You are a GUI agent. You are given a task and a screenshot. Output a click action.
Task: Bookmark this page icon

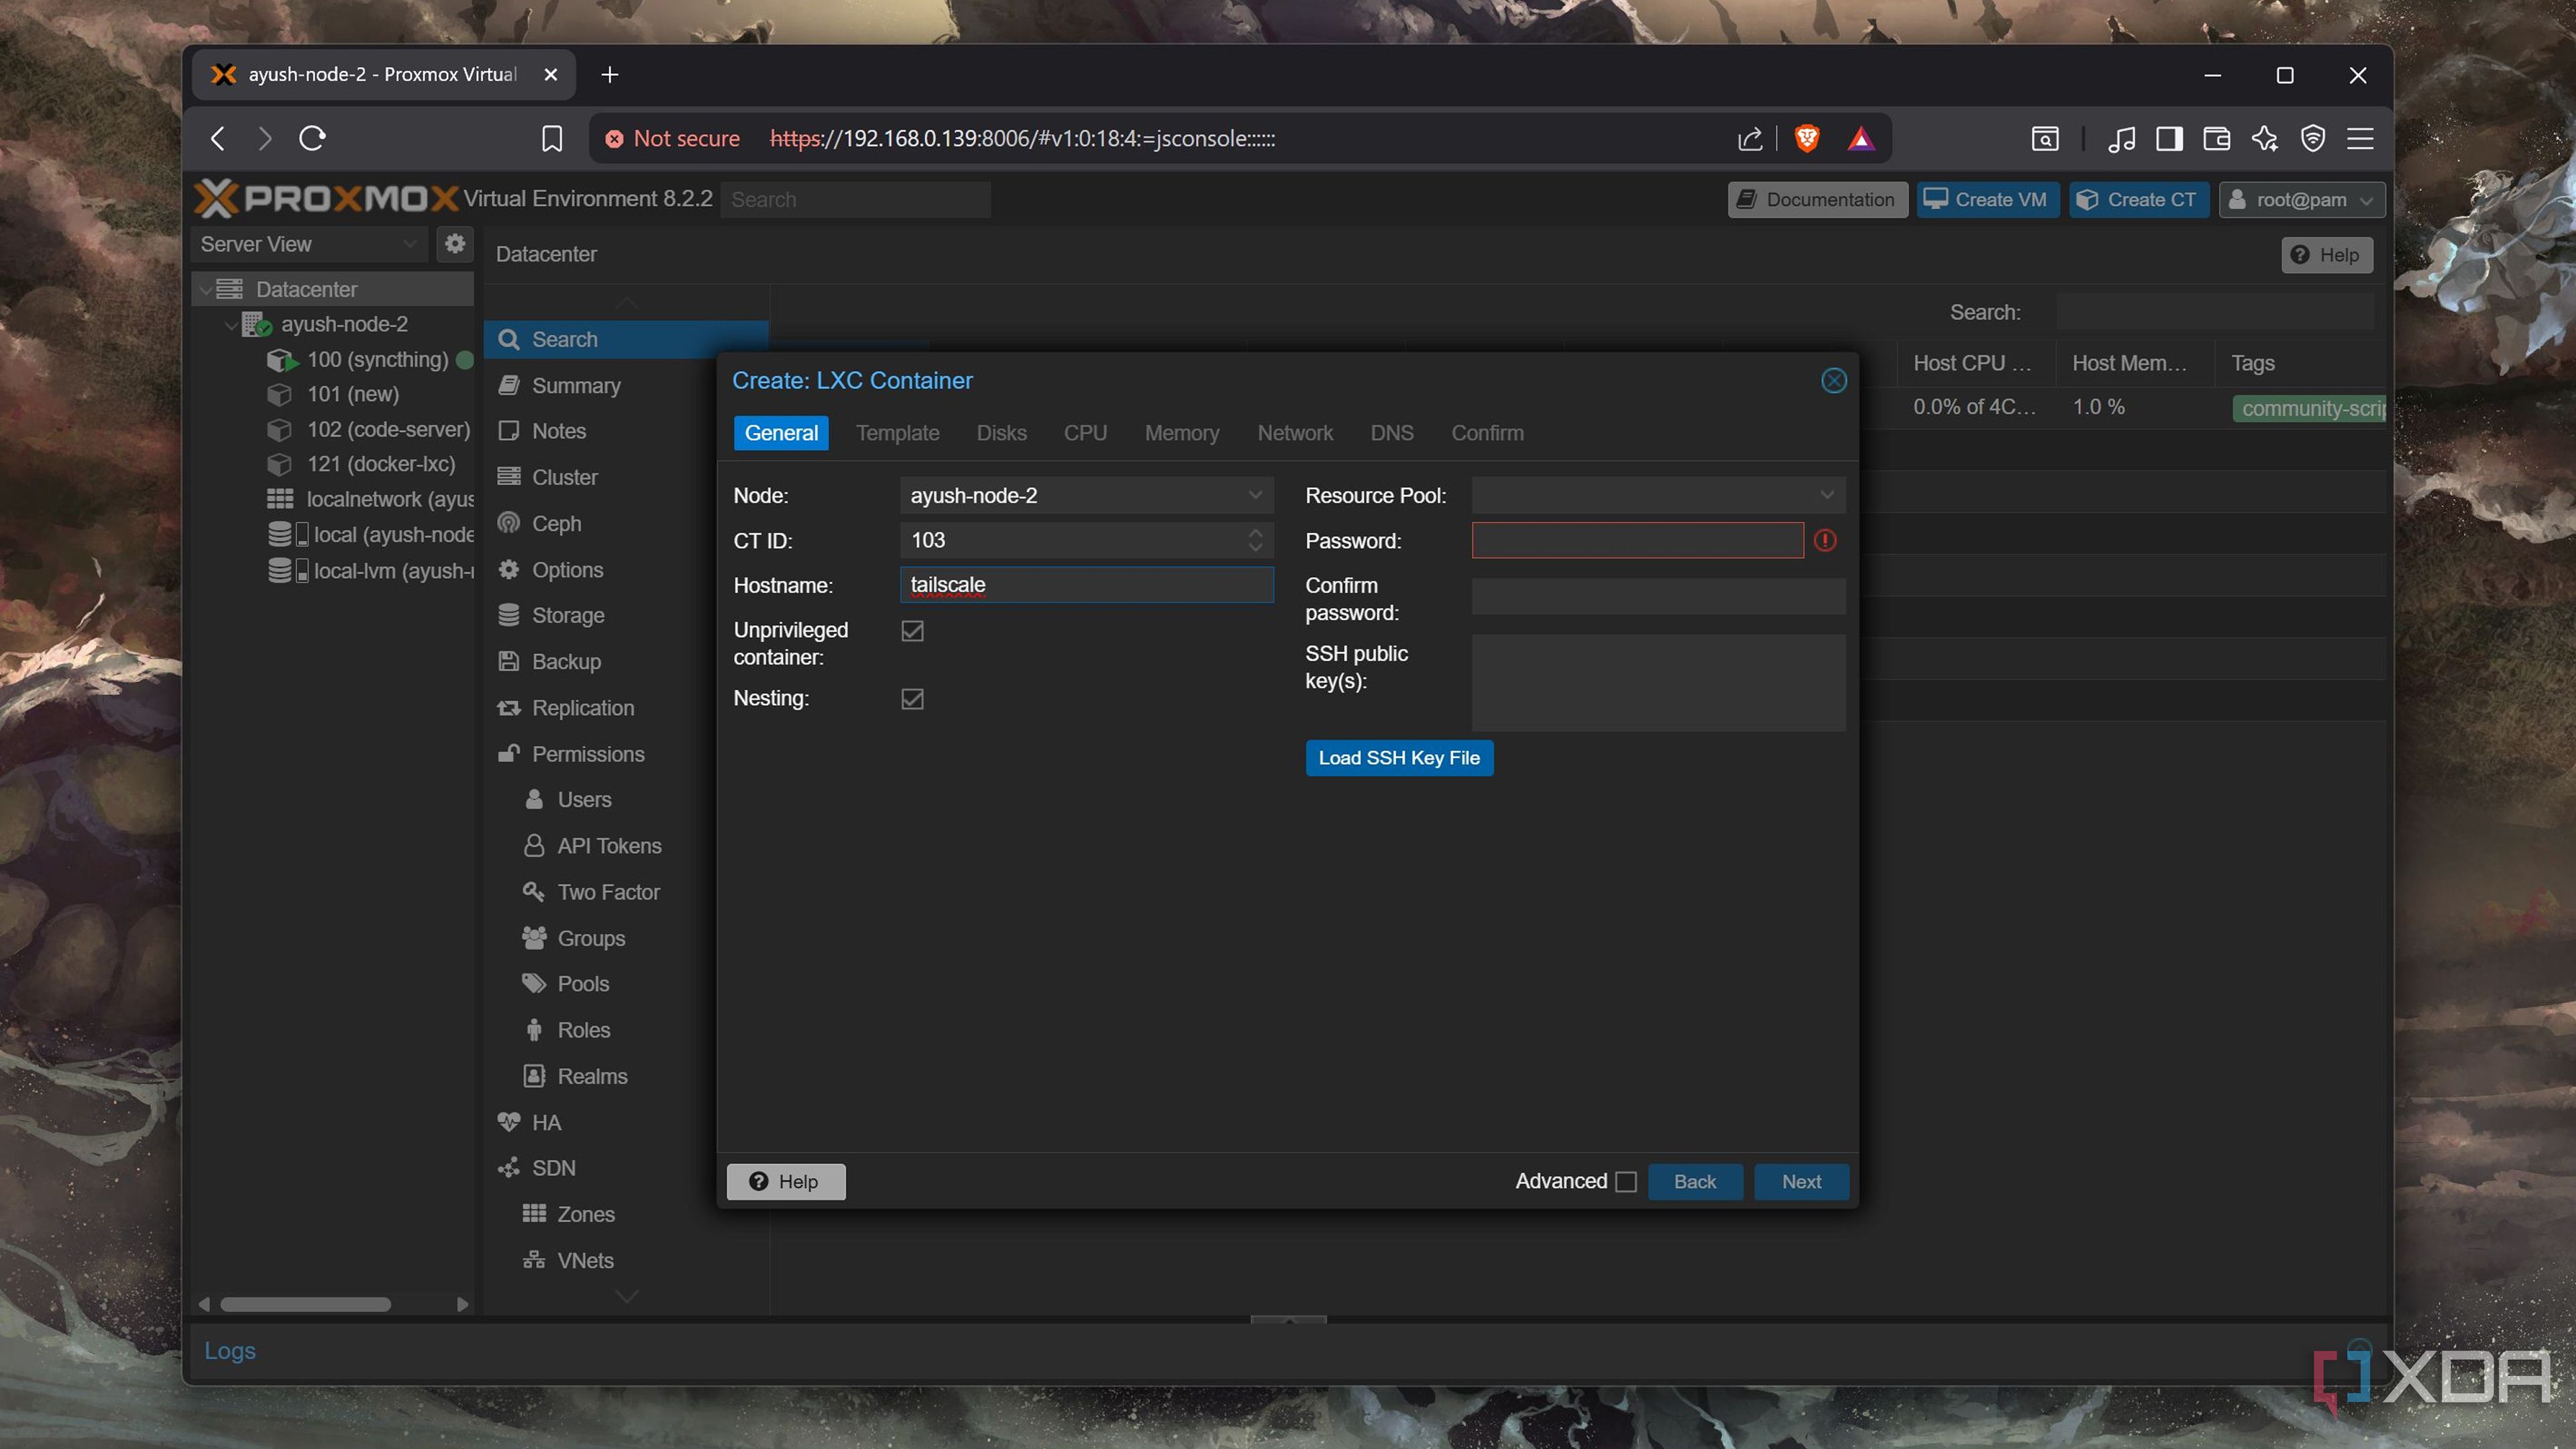coord(552,138)
